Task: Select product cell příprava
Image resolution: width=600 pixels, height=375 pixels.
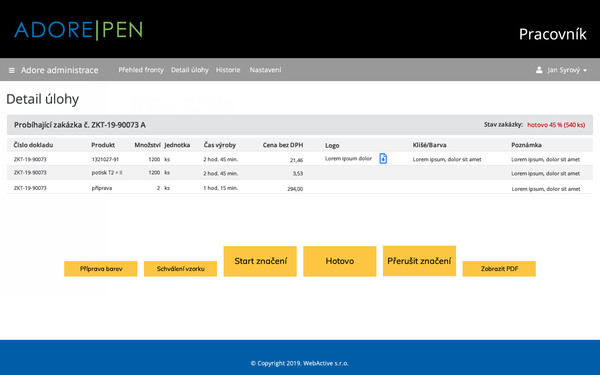Action: coord(102,188)
